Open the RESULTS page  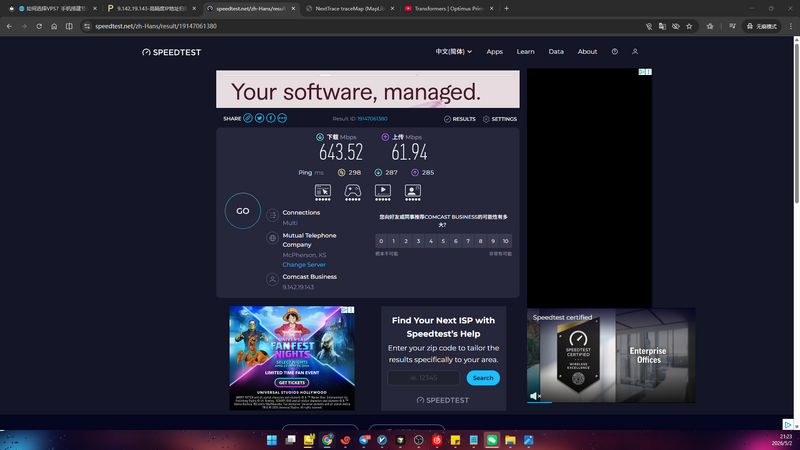click(x=460, y=119)
